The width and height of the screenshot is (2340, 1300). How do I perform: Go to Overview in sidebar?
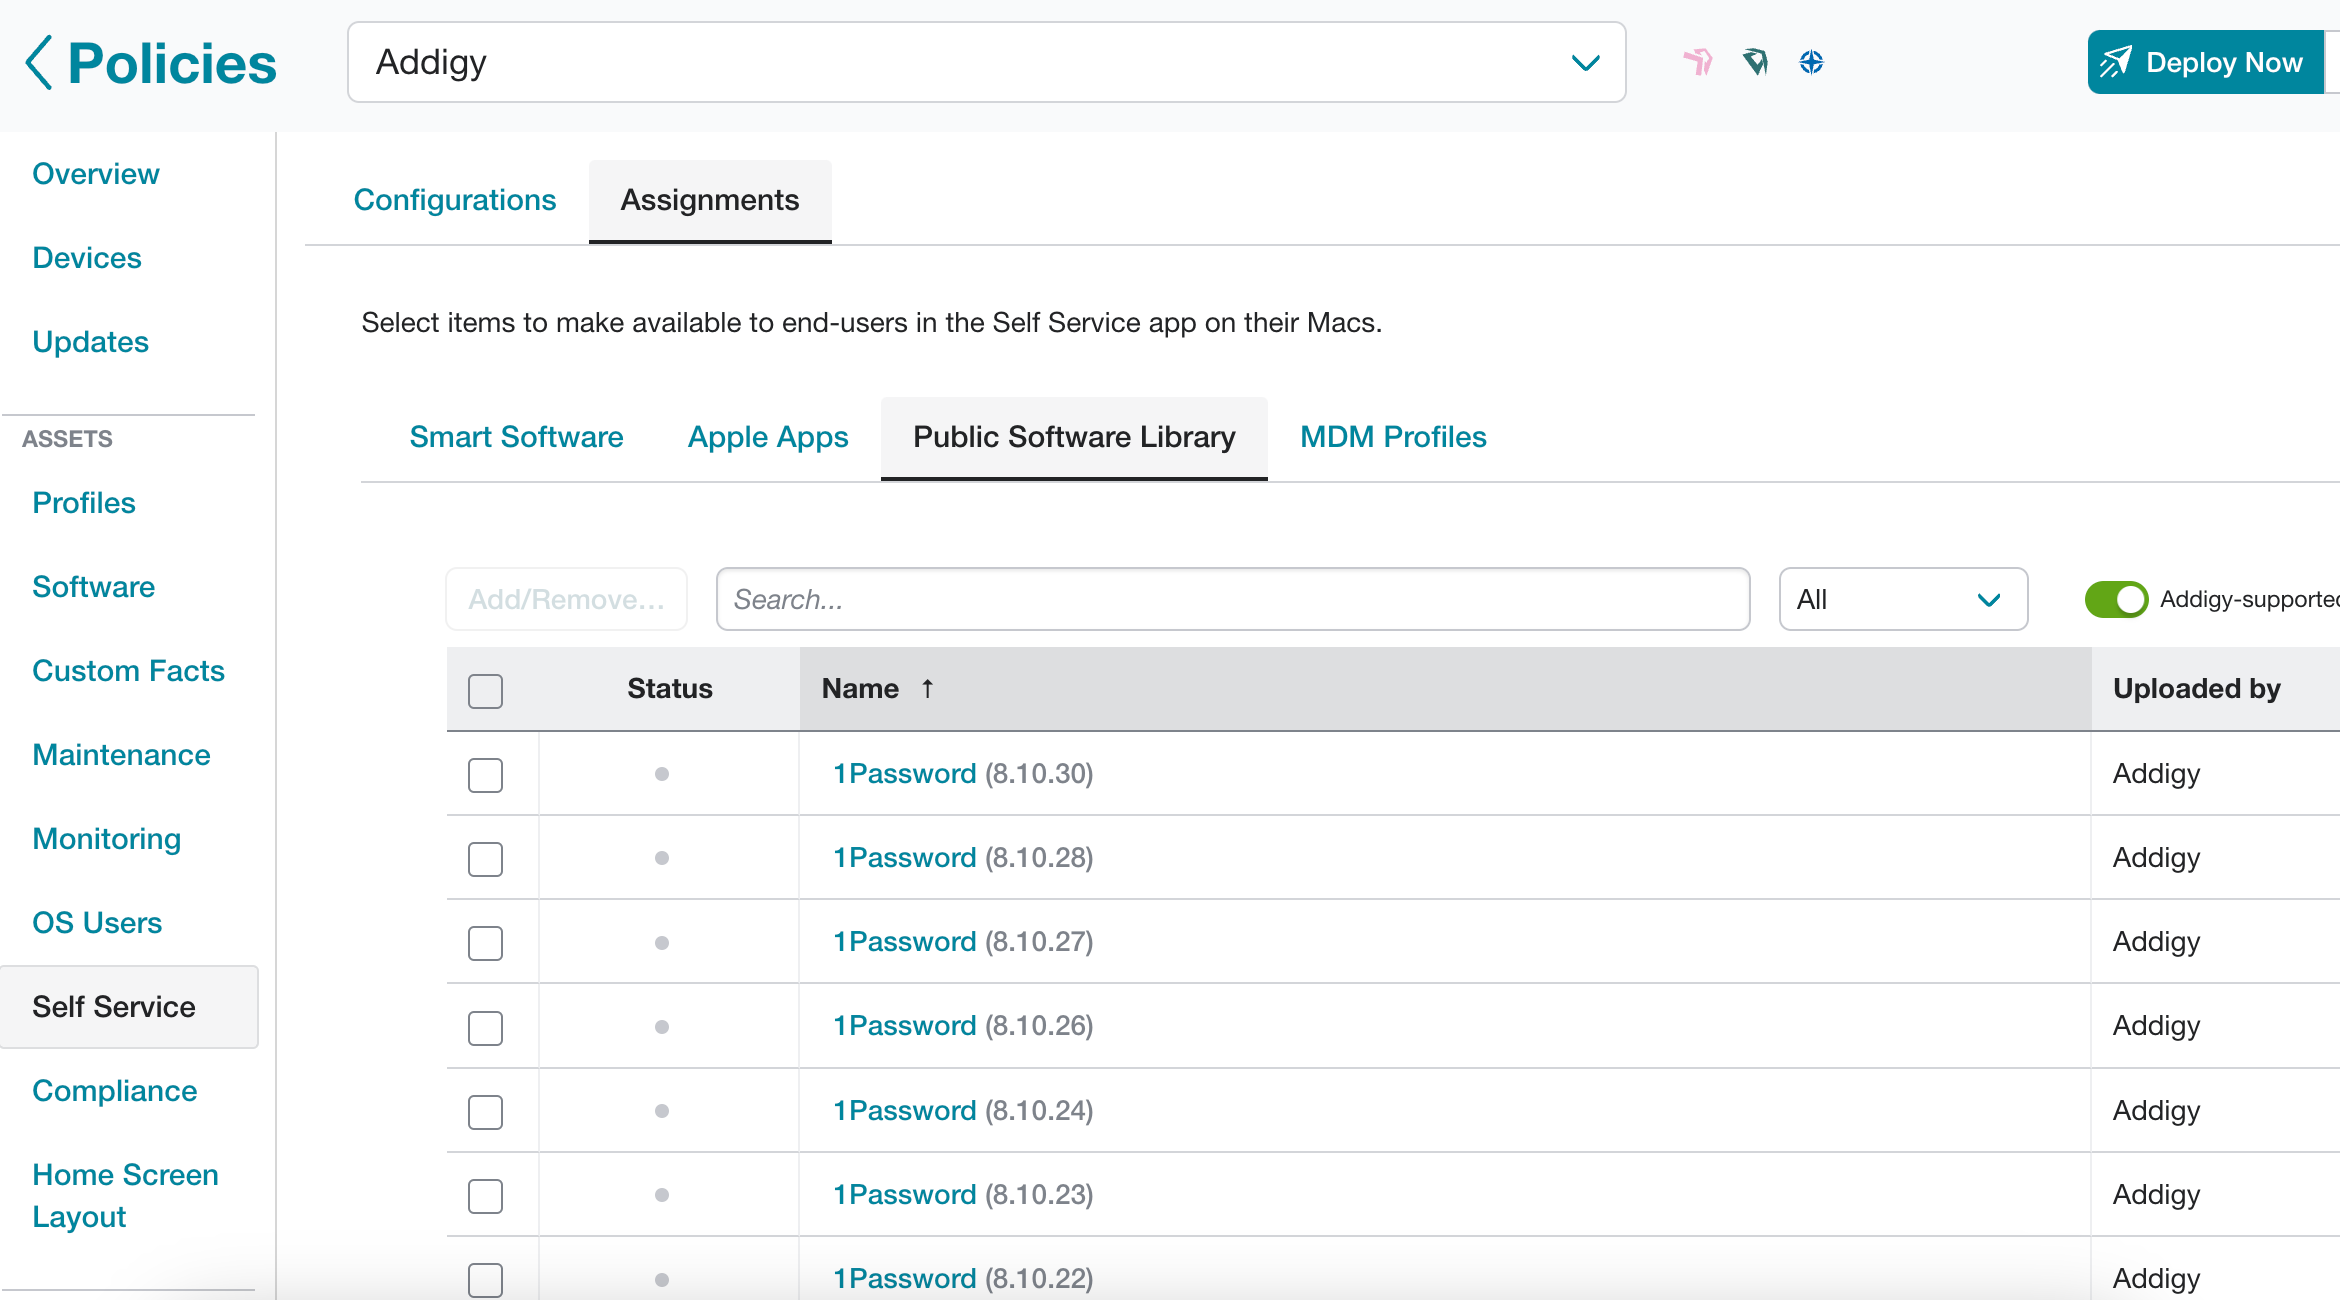[x=96, y=174]
